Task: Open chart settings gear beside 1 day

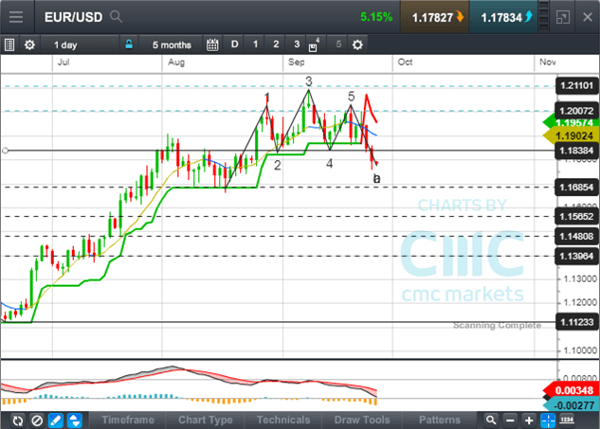Action: click(x=29, y=45)
